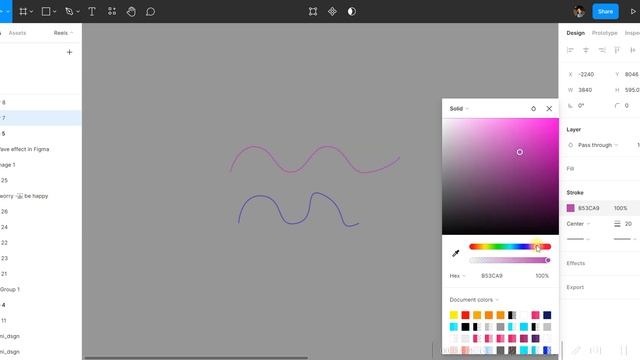The height and width of the screenshot is (360, 640).
Task: Choose the dark purple document color swatch
Action: click(x=536, y=338)
